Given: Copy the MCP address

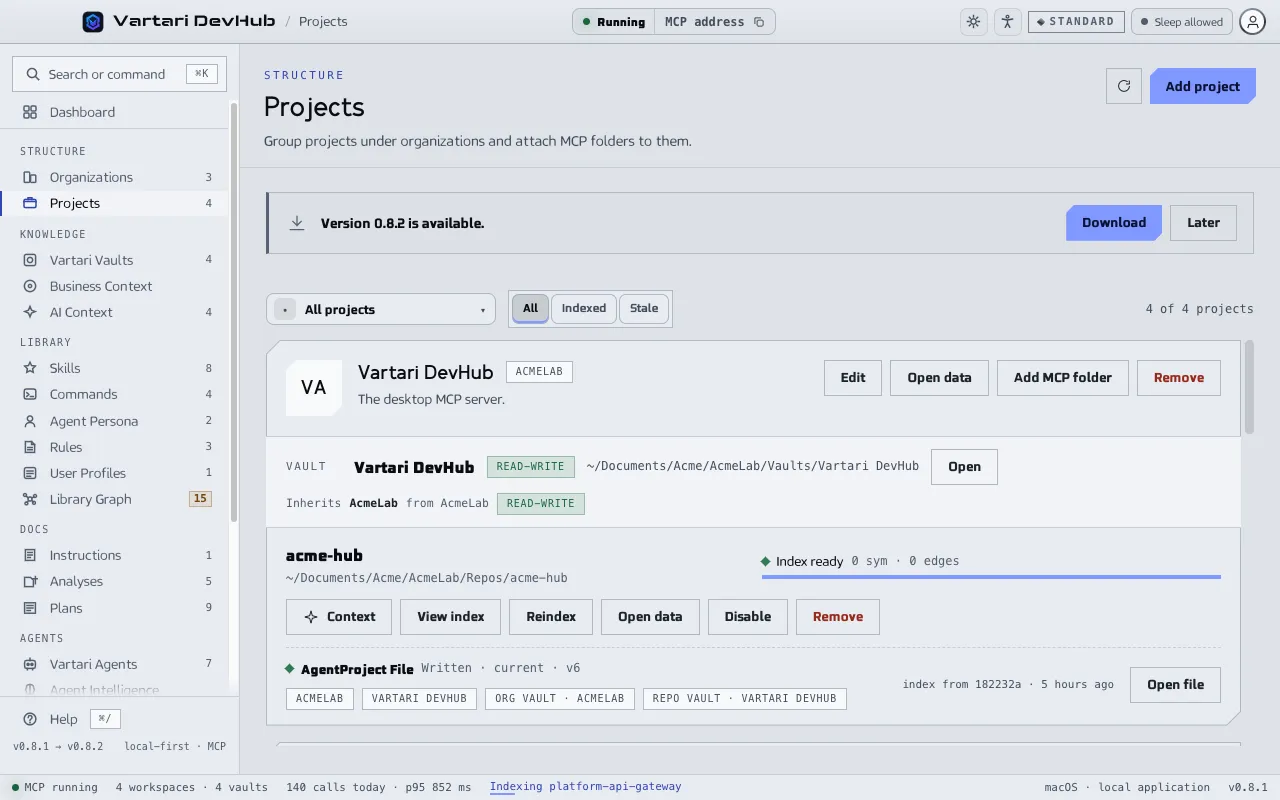Looking at the screenshot, I should click(x=714, y=21).
